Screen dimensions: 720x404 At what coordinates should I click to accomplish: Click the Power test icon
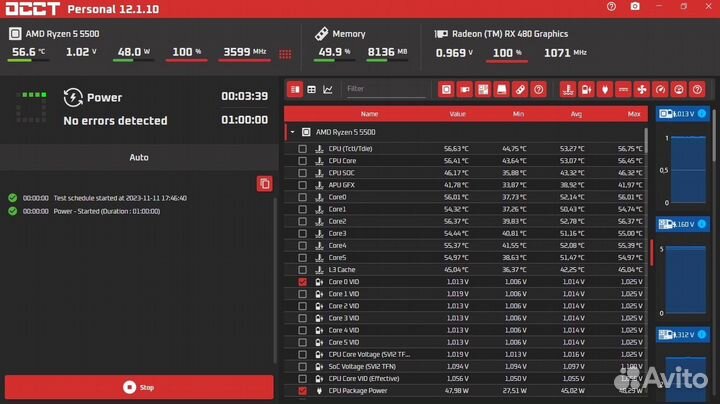click(x=73, y=97)
